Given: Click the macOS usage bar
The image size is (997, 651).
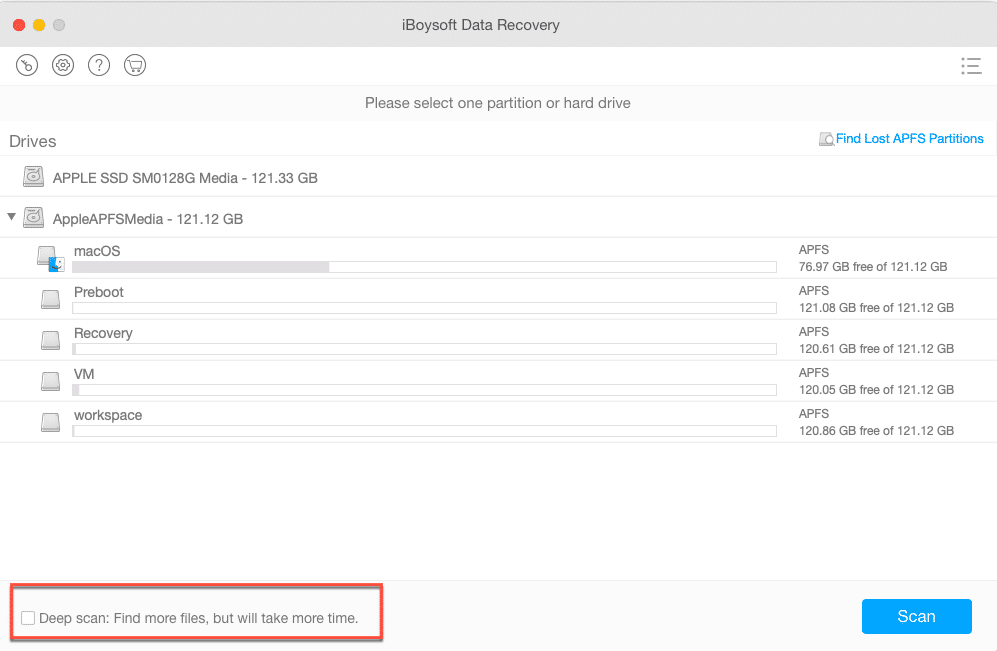Looking at the screenshot, I should point(424,267).
